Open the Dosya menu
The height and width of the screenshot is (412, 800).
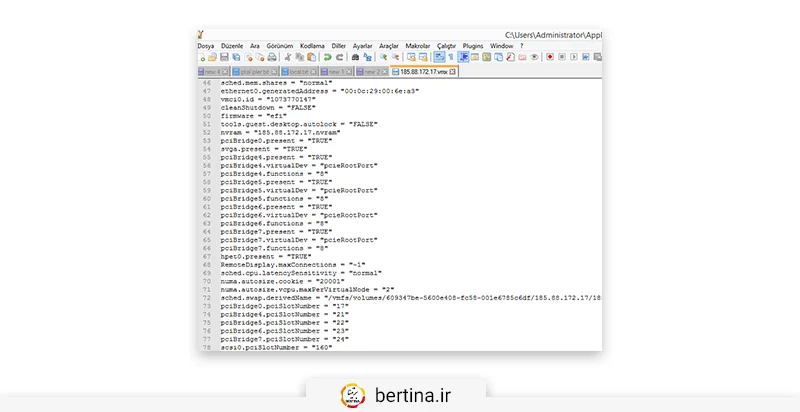pyautogui.click(x=206, y=46)
